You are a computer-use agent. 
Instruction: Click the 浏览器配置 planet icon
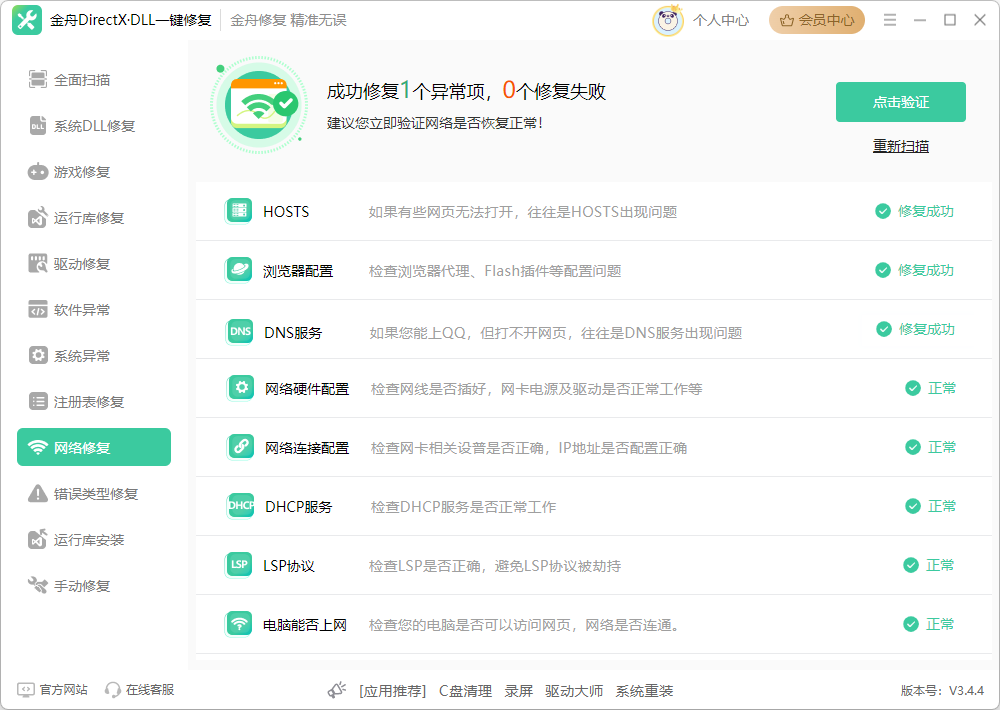[x=239, y=270]
